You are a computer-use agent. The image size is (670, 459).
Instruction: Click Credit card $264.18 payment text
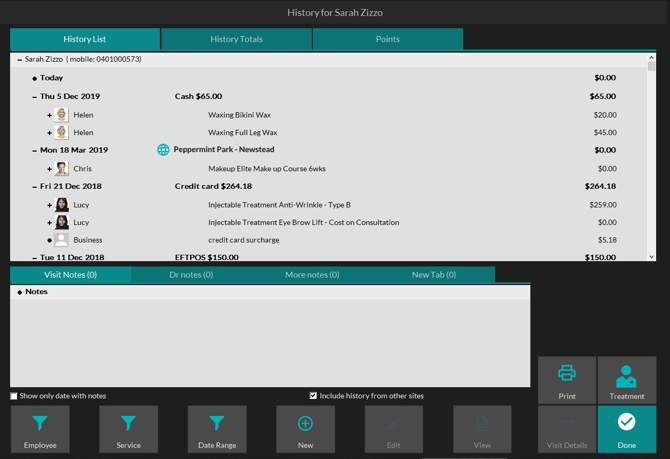coord(213,186)
